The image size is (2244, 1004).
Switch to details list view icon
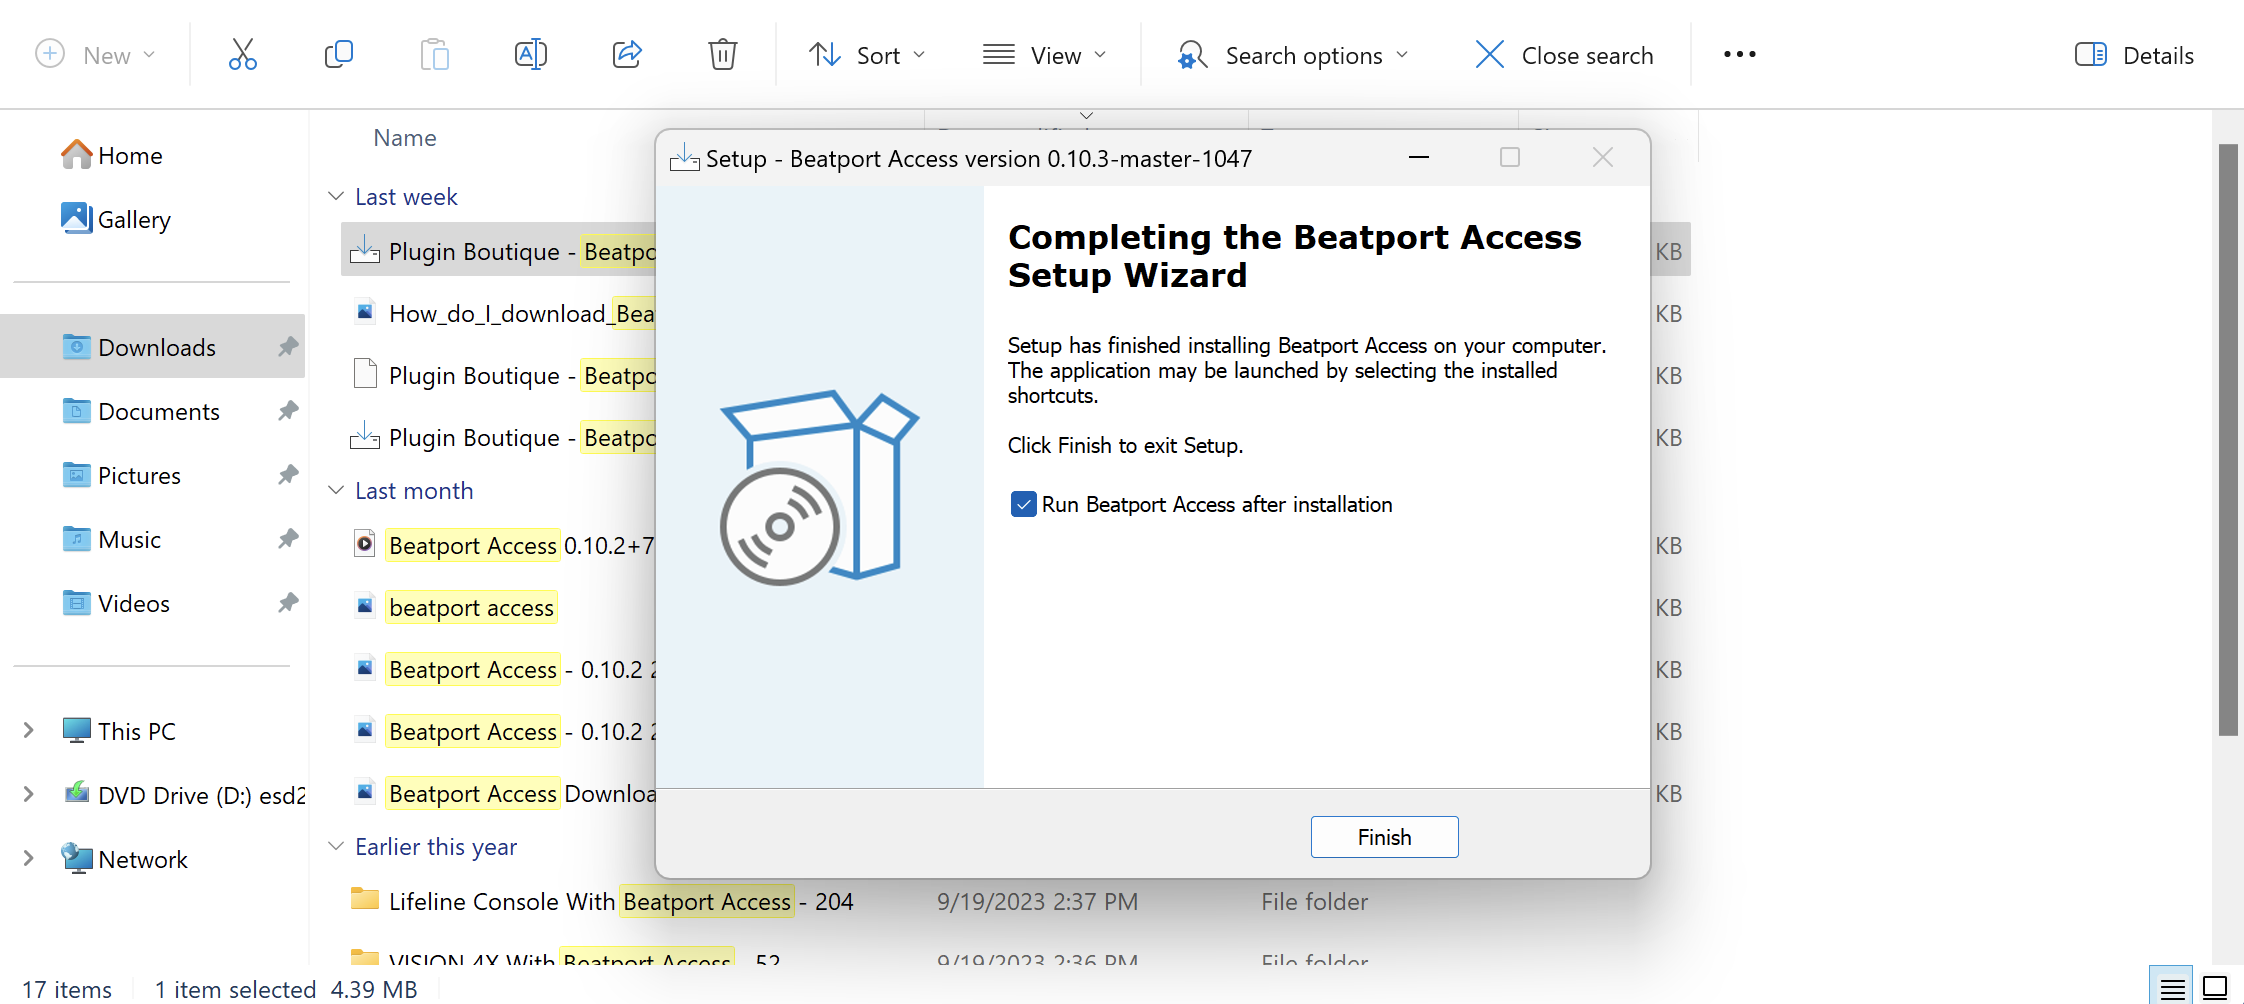[x=2172, y=988]
